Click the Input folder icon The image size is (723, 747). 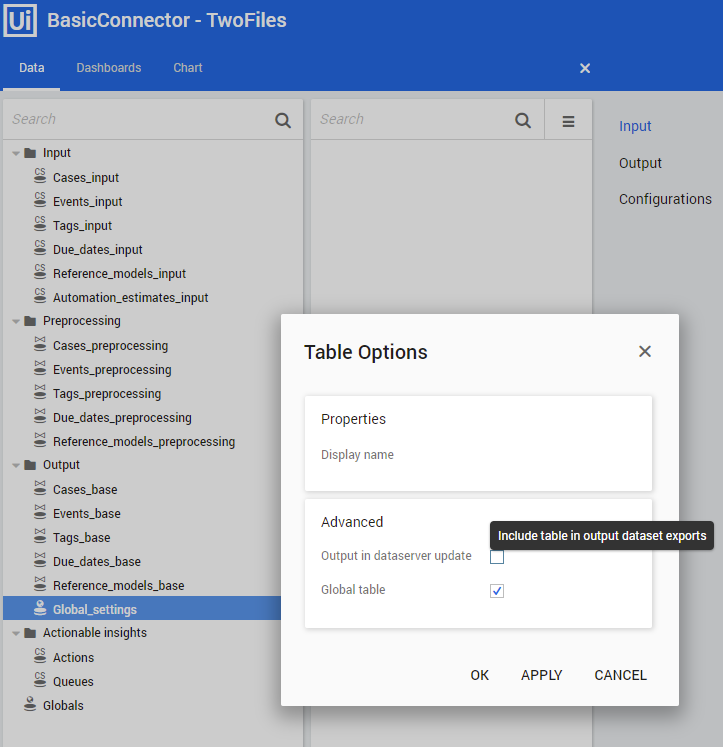click(x=30, y=153)
